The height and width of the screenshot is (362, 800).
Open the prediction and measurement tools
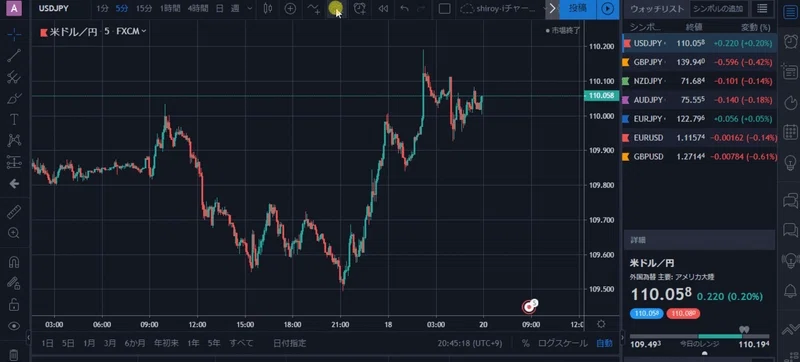click(14, 162)
